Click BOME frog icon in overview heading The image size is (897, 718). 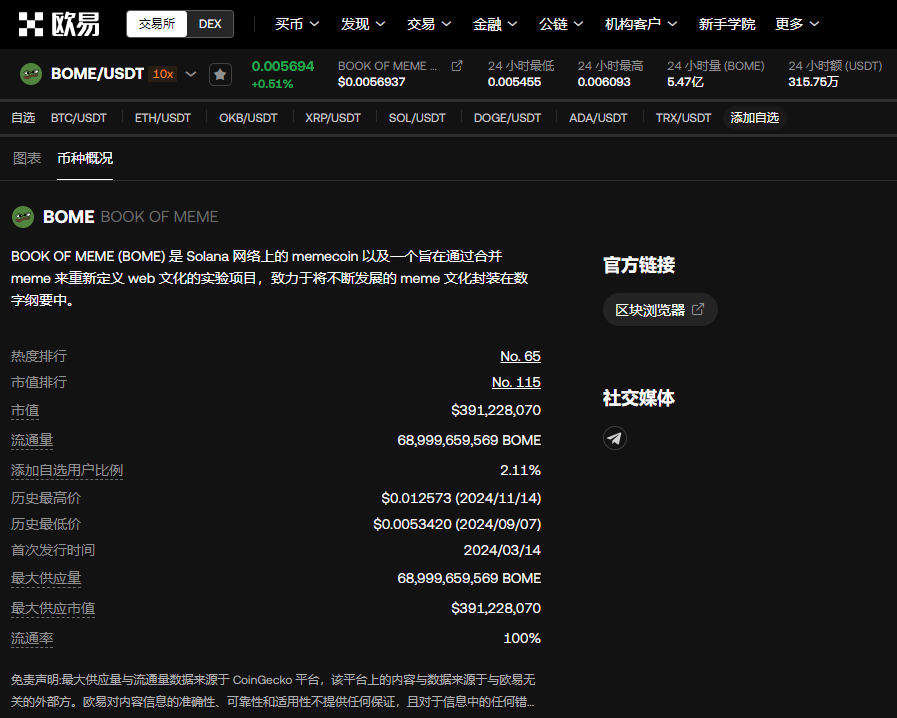(x=23, y=217)
